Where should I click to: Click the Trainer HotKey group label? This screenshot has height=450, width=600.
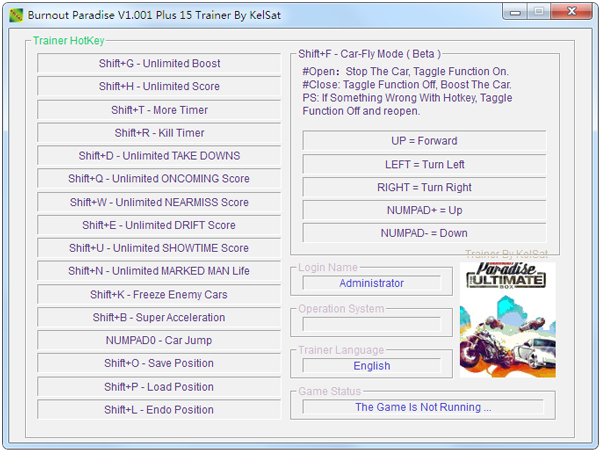(68, 41)
